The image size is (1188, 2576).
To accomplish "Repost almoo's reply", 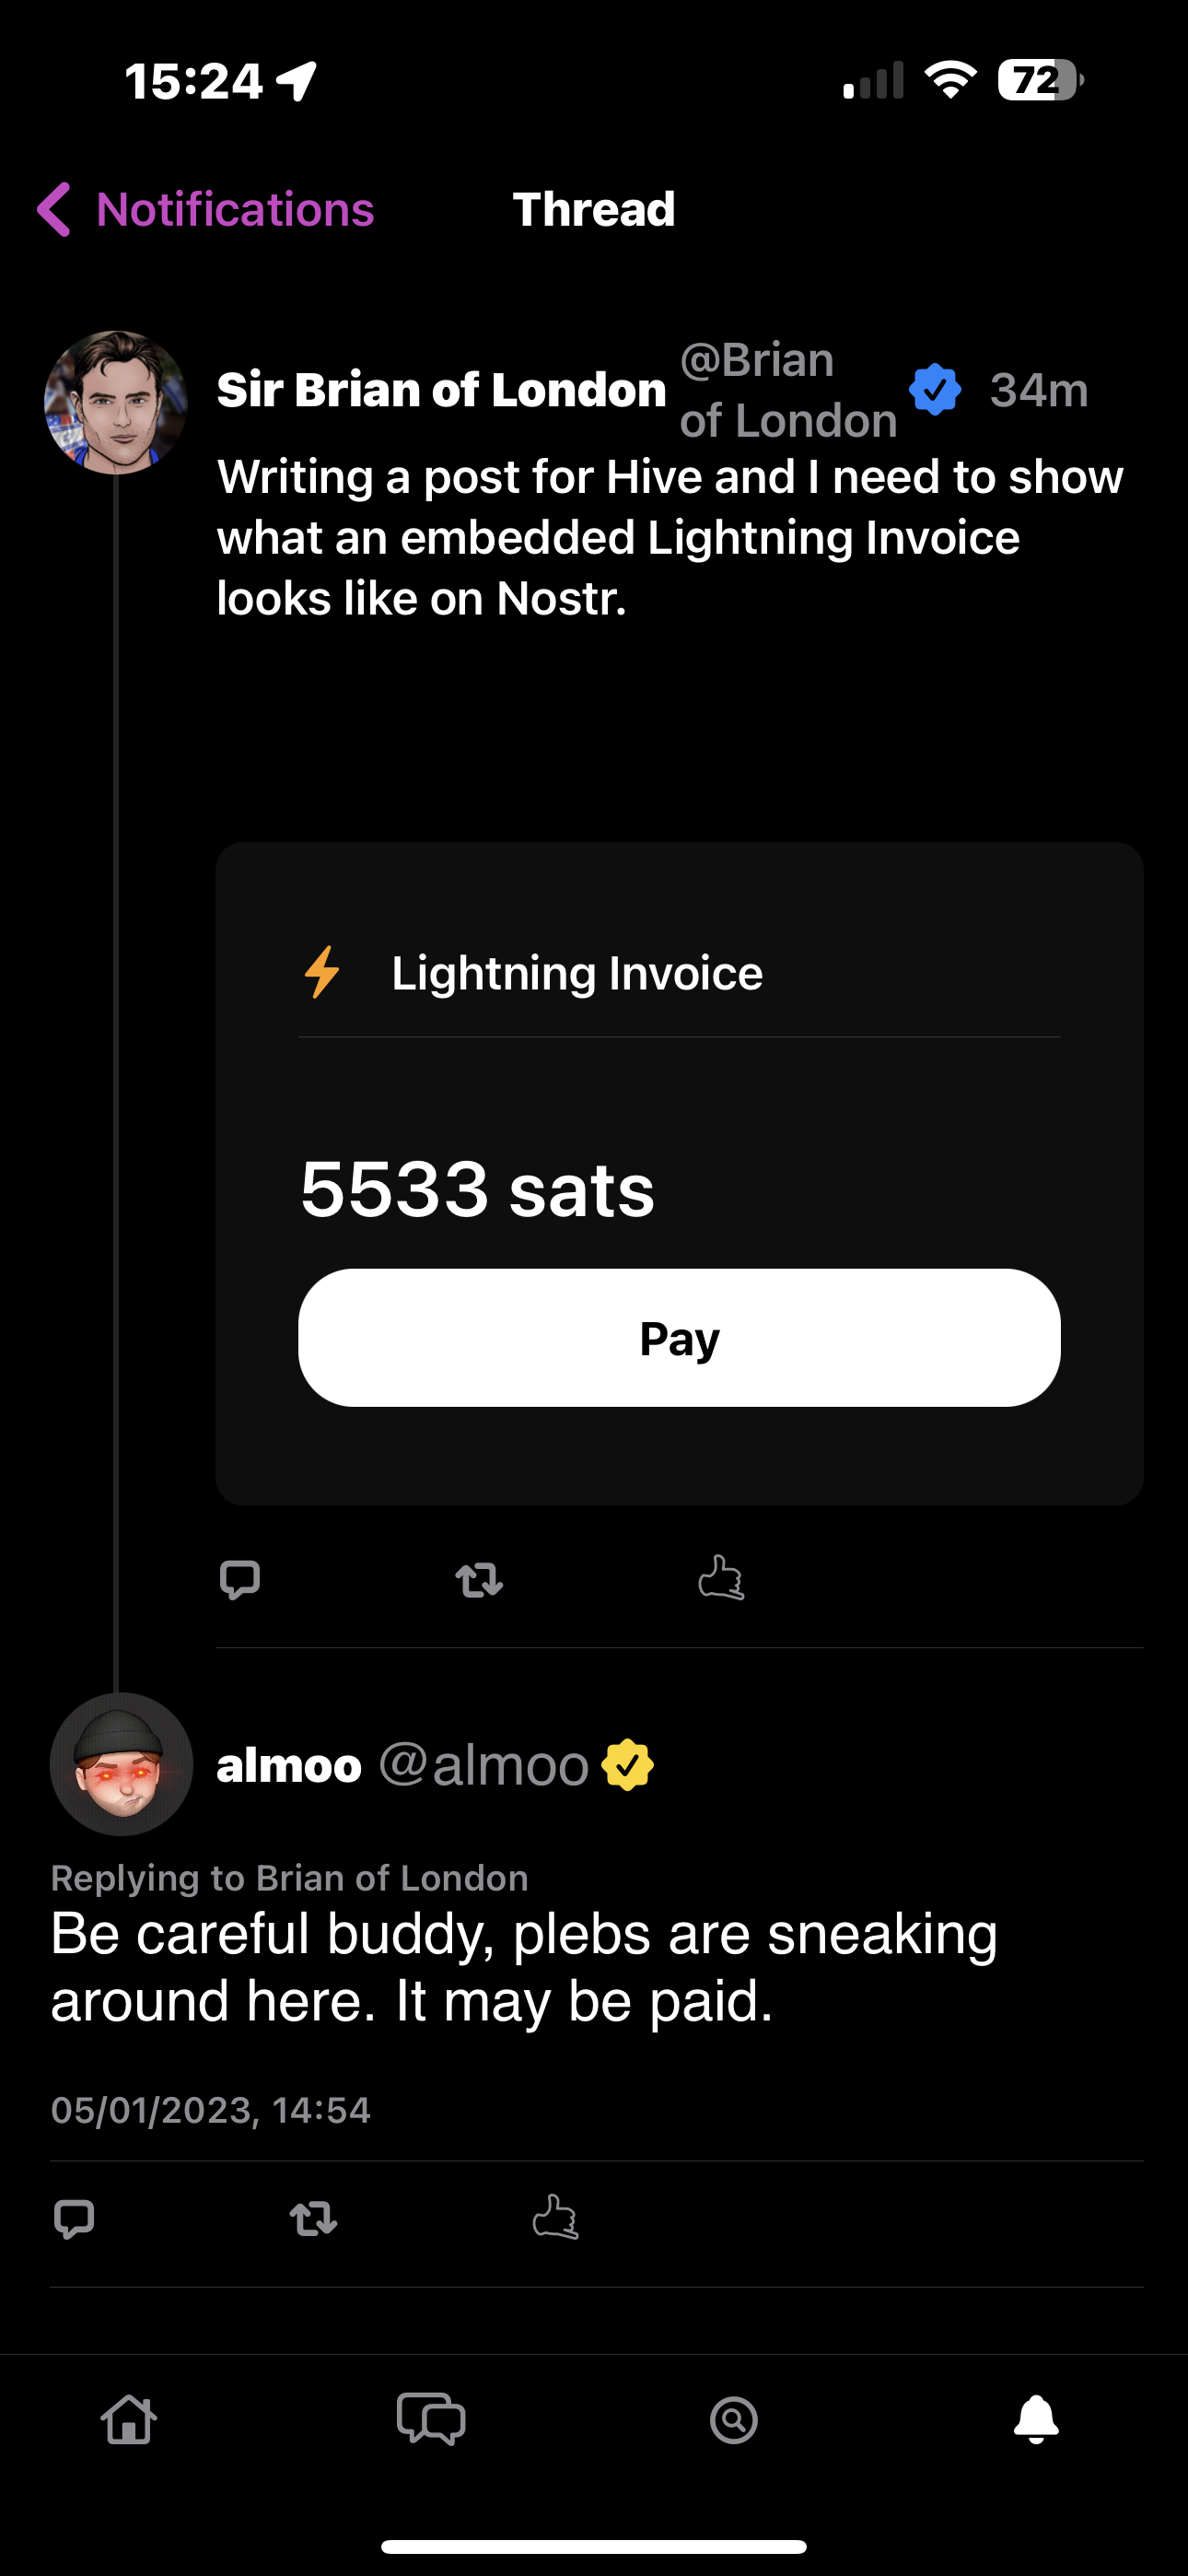I will pos(313,2219).
